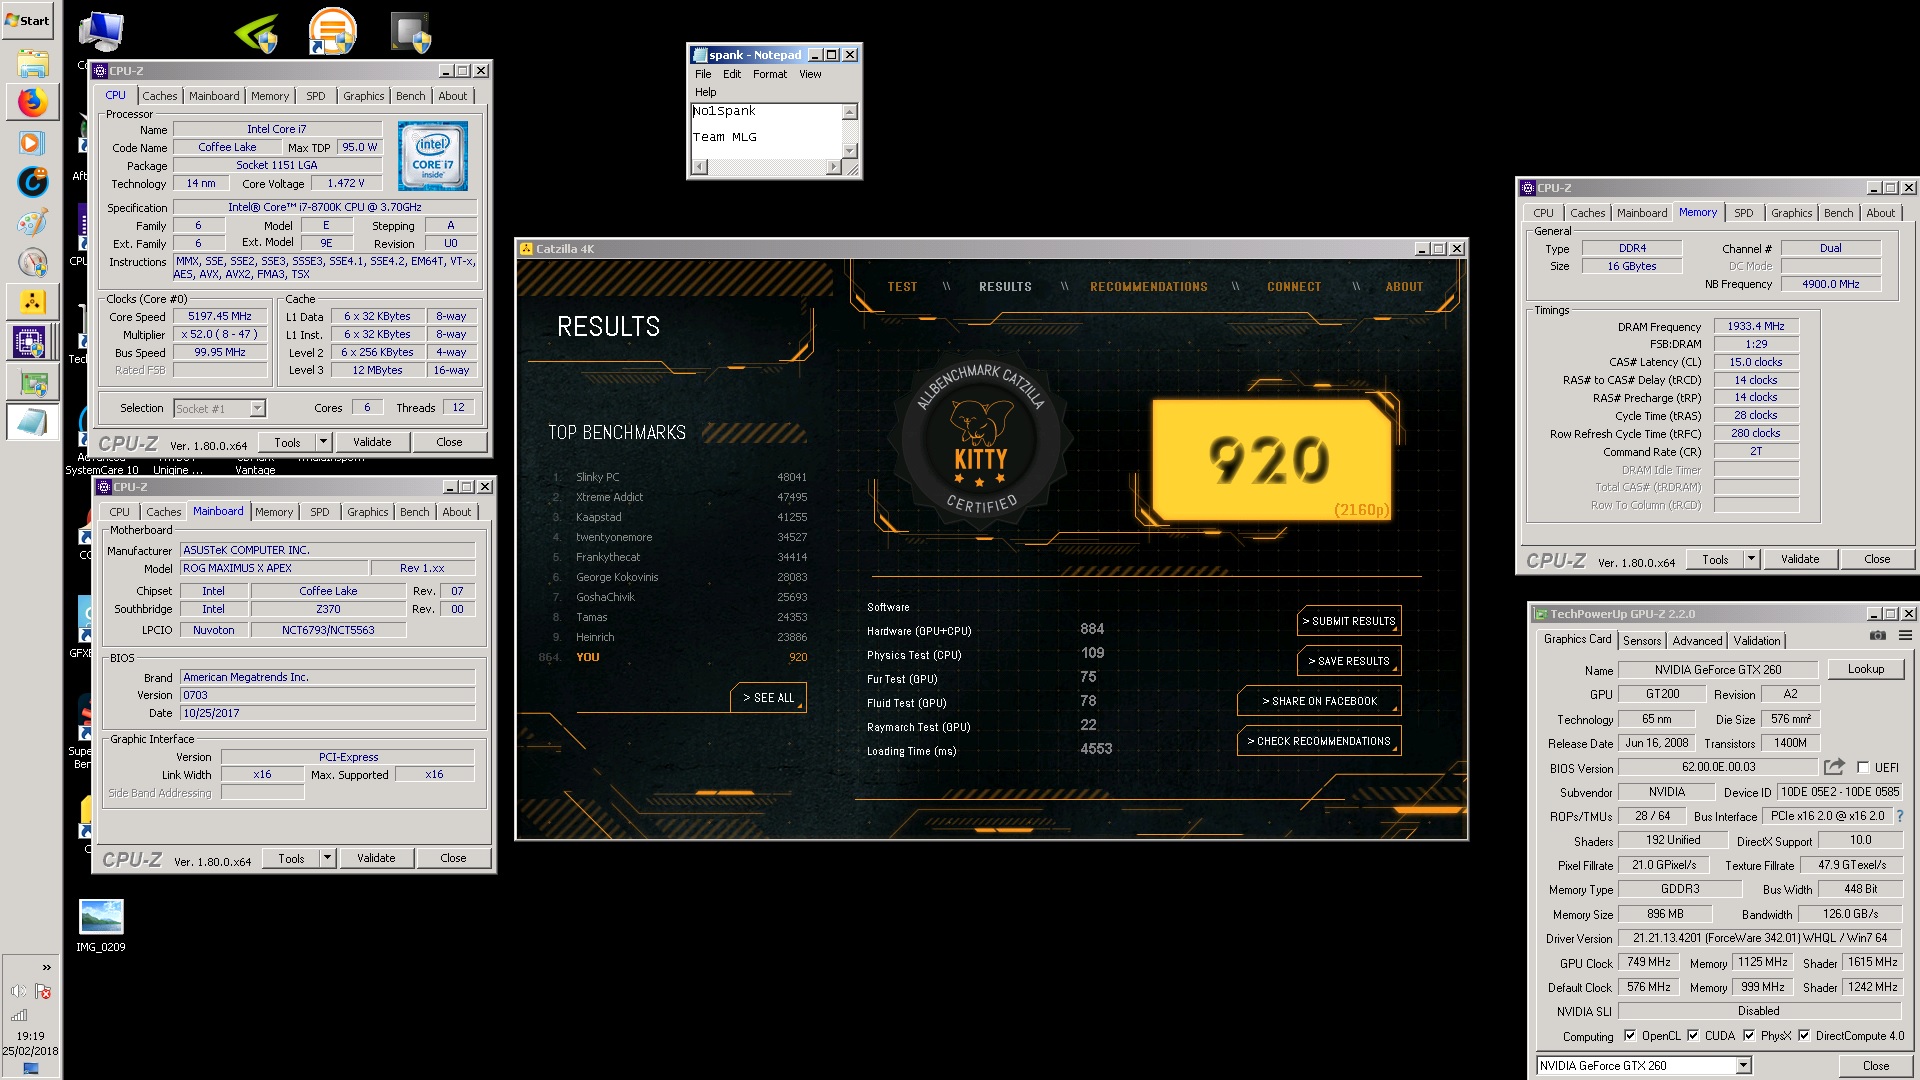Switch to Notepad taskbar icon
This screenshot has height=1080, width=1920.
coord(32,421)
